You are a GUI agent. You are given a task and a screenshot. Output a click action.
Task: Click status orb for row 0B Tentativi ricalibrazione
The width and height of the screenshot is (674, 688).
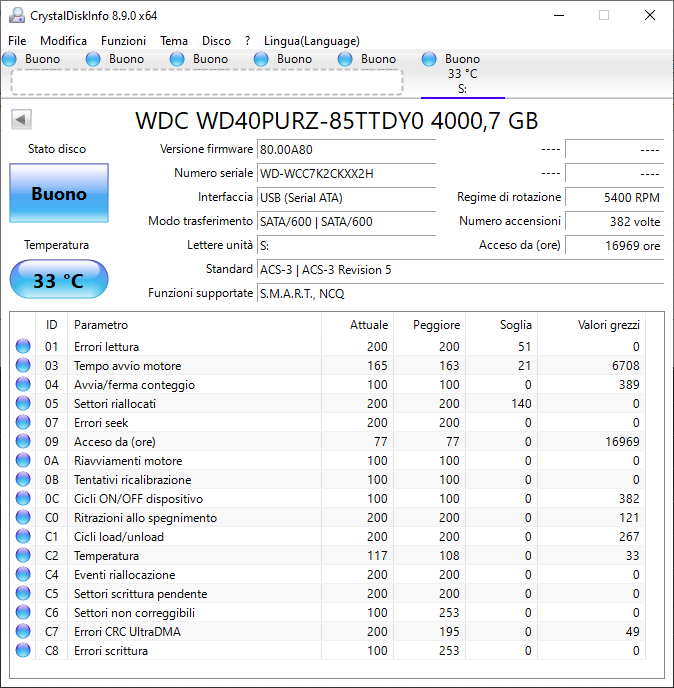[x=23, y=479]
